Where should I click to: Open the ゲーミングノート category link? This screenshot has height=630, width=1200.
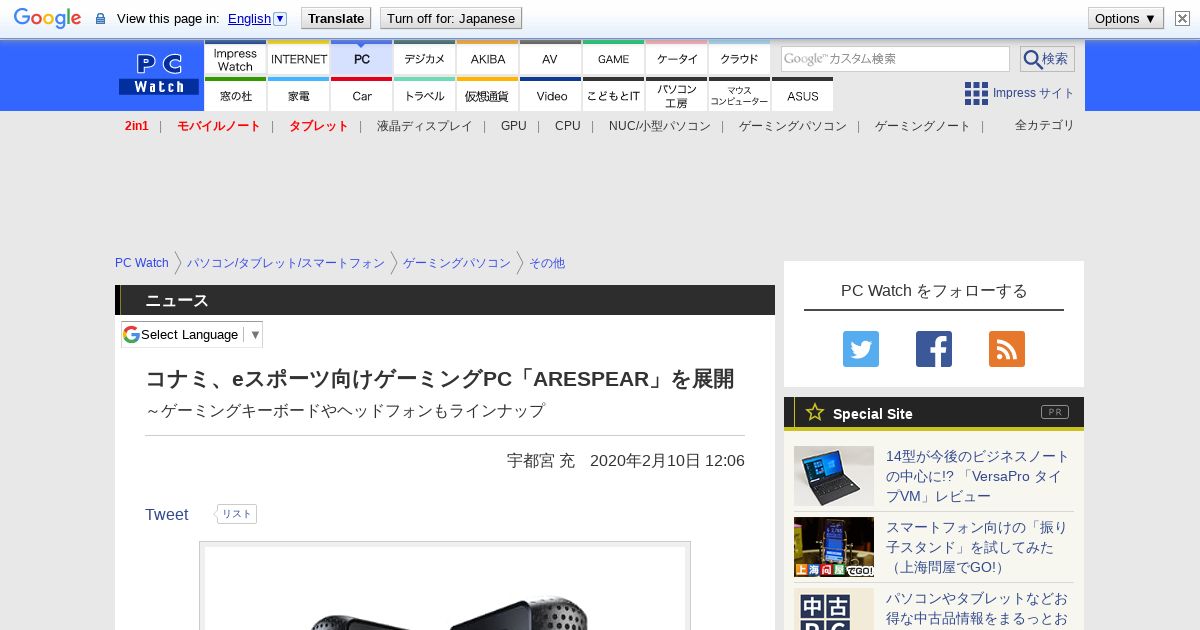(923, 126)
